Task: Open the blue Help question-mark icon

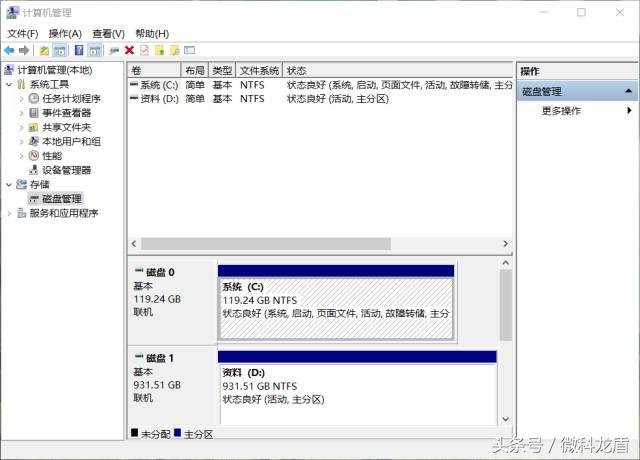Action: coord(79,50)
